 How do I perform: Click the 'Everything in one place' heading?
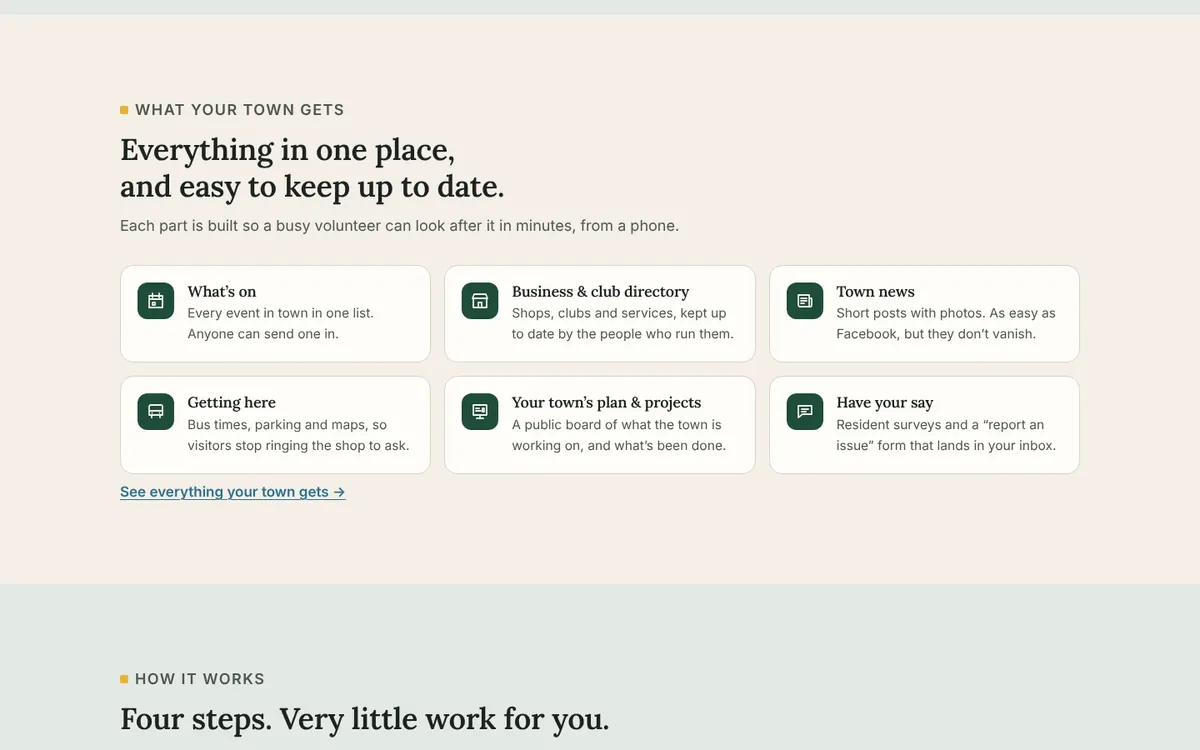click(312, 168)
